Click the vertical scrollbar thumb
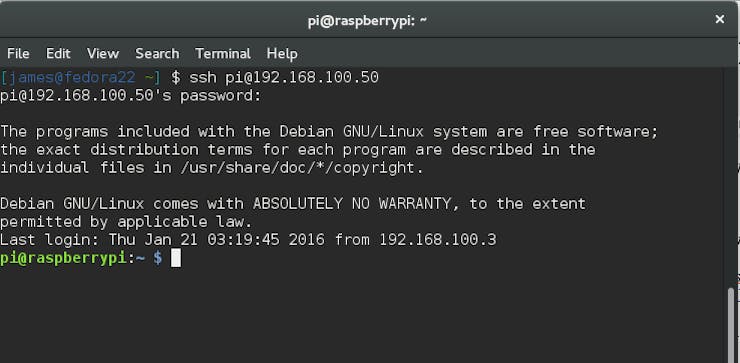Screen dimensions: 740x363 [731, 325]
